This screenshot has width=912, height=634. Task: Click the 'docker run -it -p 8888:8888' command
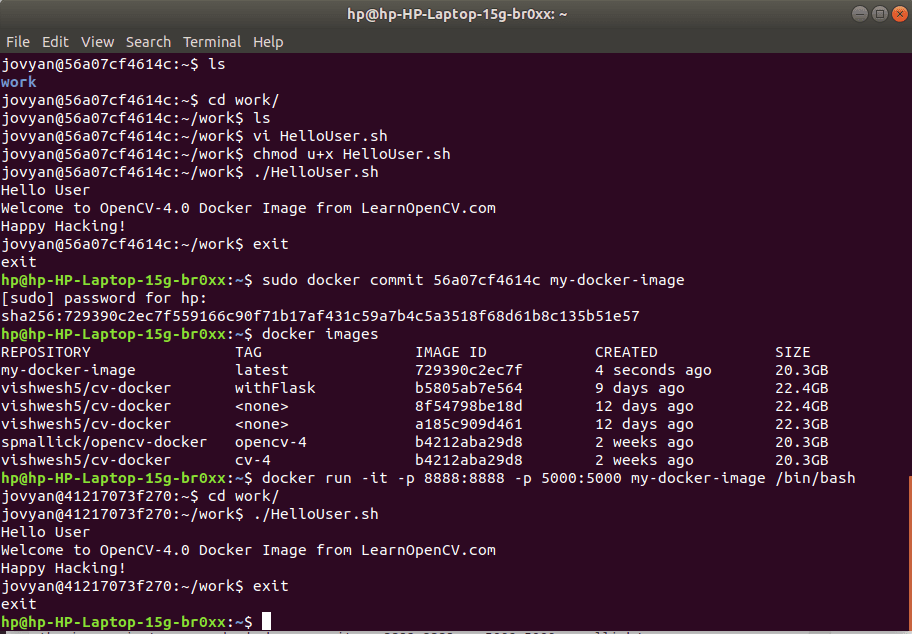(x=383, y=479)
